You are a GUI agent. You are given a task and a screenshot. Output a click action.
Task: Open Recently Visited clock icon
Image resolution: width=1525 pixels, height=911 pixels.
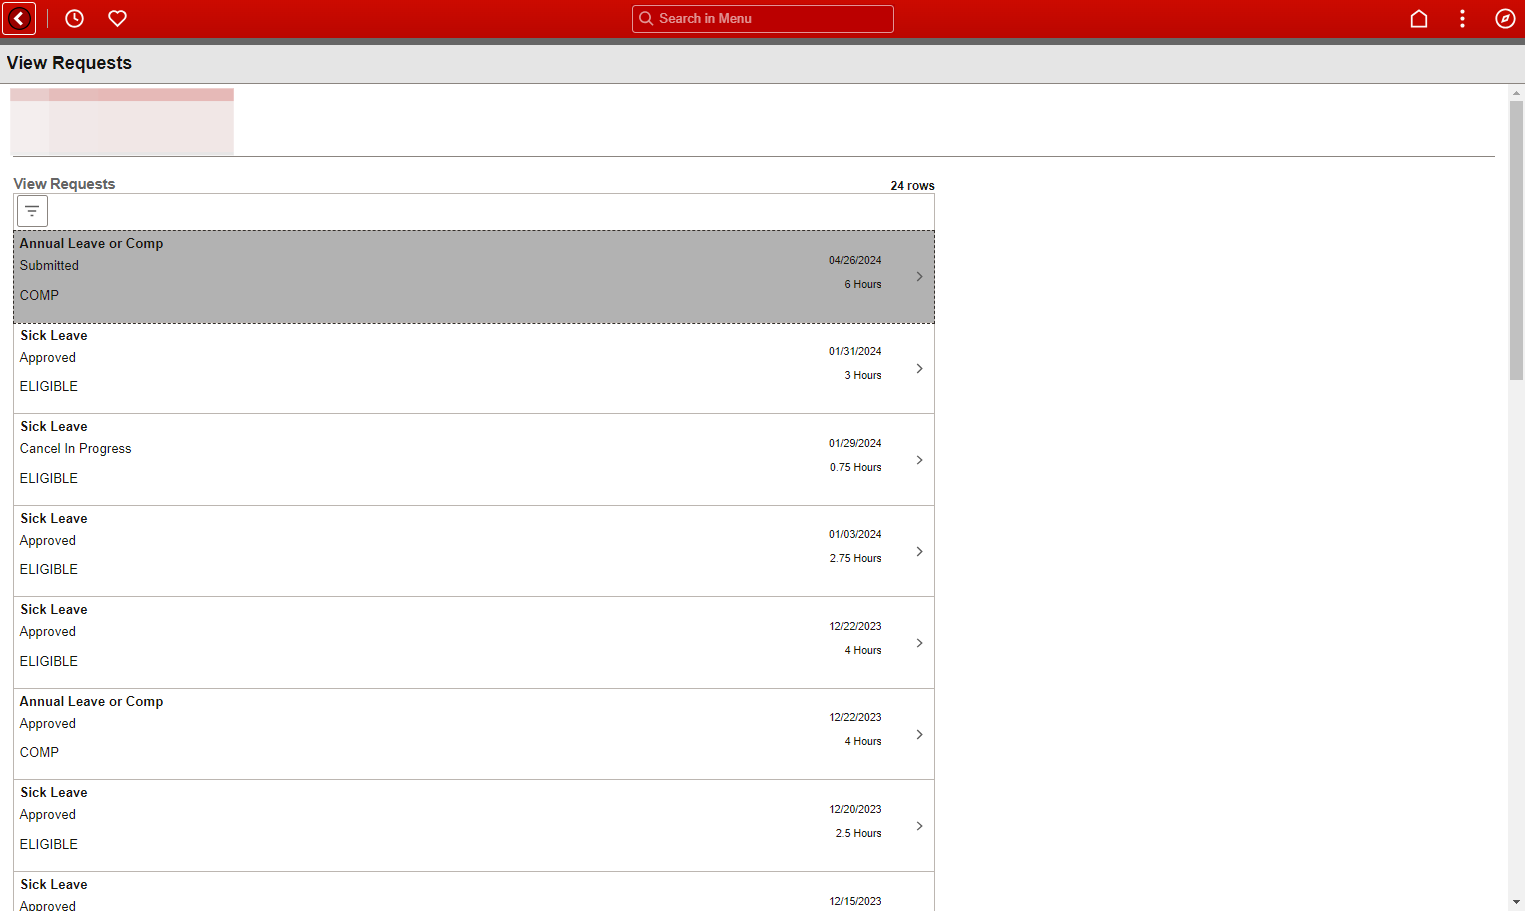pos(74,18)
